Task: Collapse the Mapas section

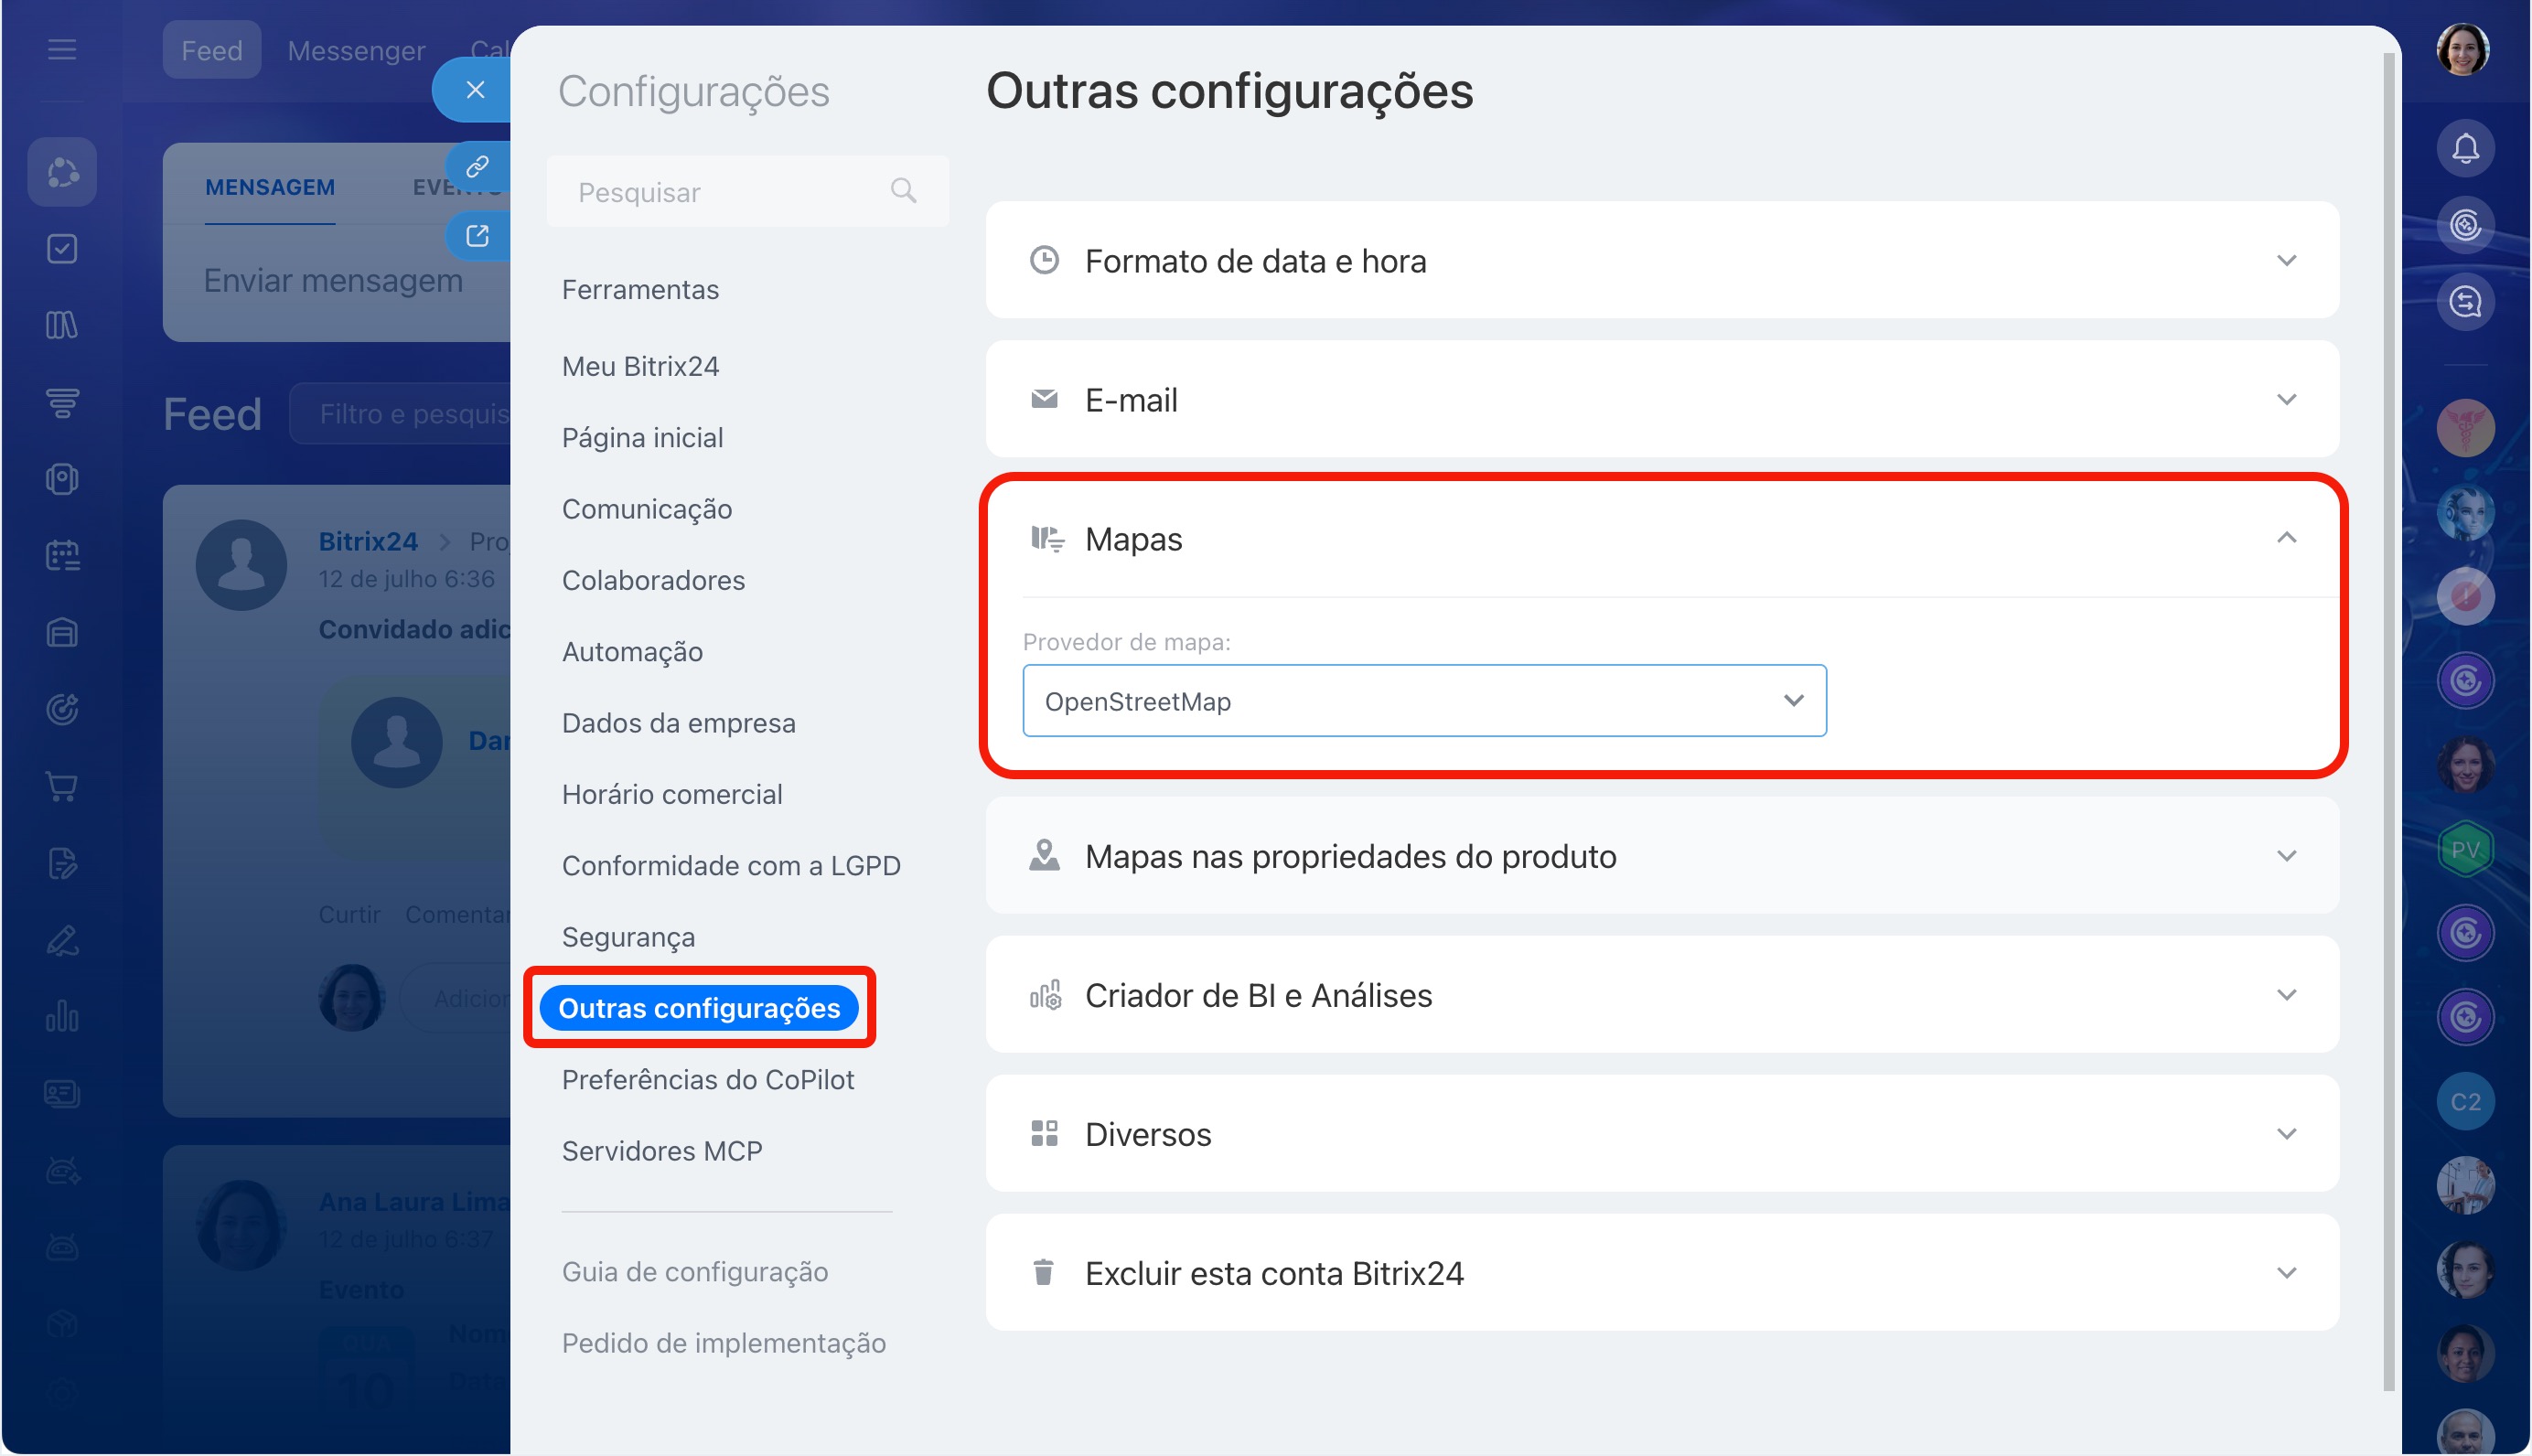Action: click(x=2286, y=538)
